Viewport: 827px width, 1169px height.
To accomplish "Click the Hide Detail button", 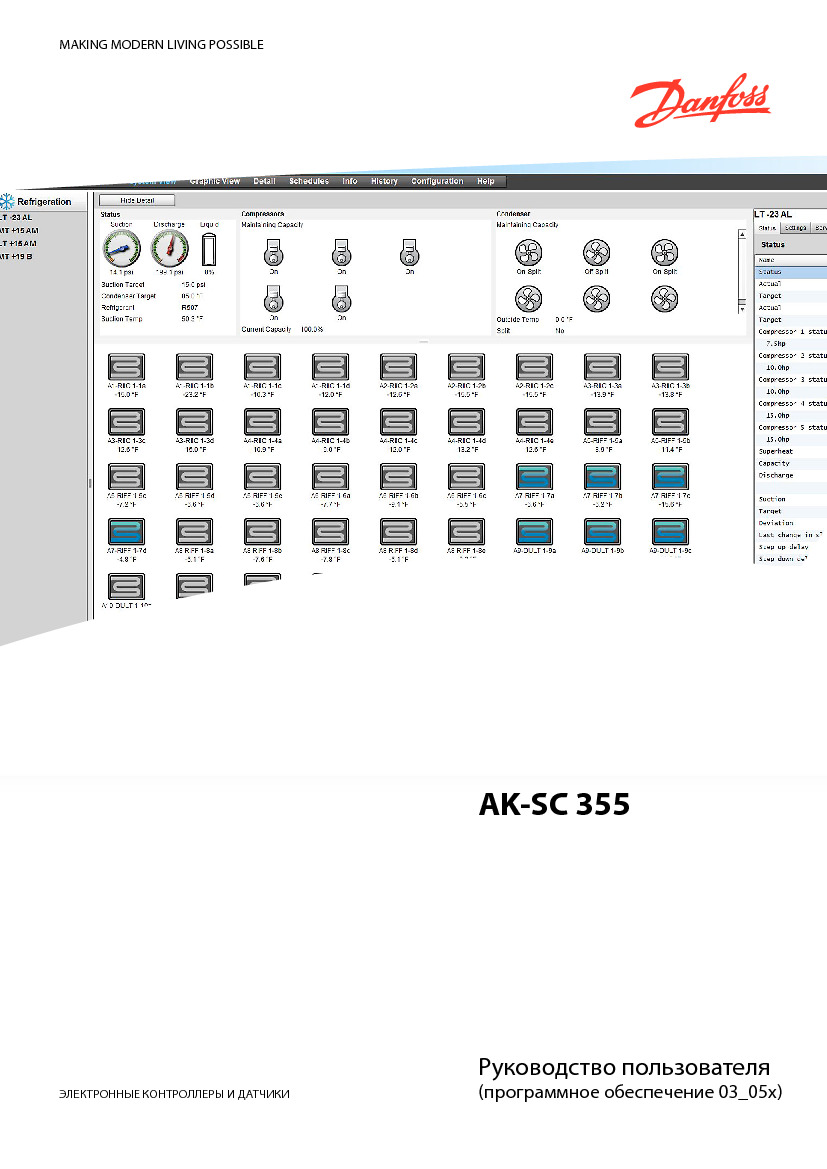I will tap(137, 201).
